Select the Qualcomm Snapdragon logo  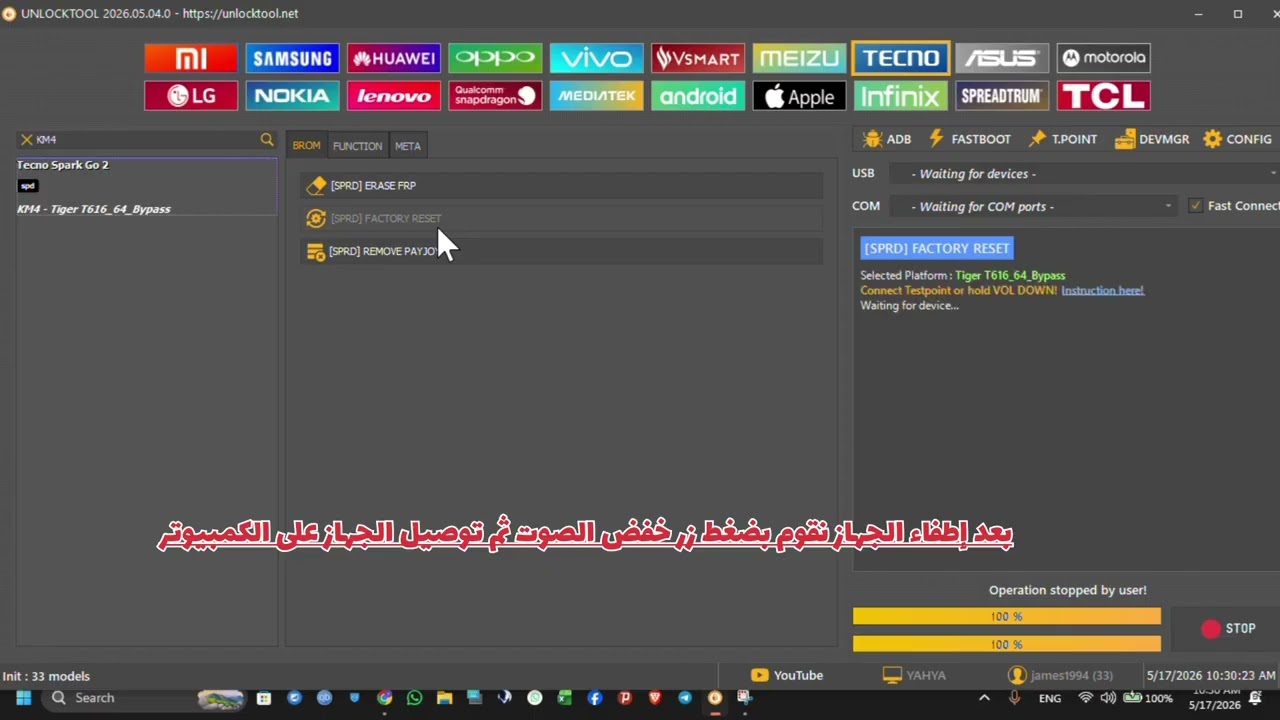click(495, 96)
